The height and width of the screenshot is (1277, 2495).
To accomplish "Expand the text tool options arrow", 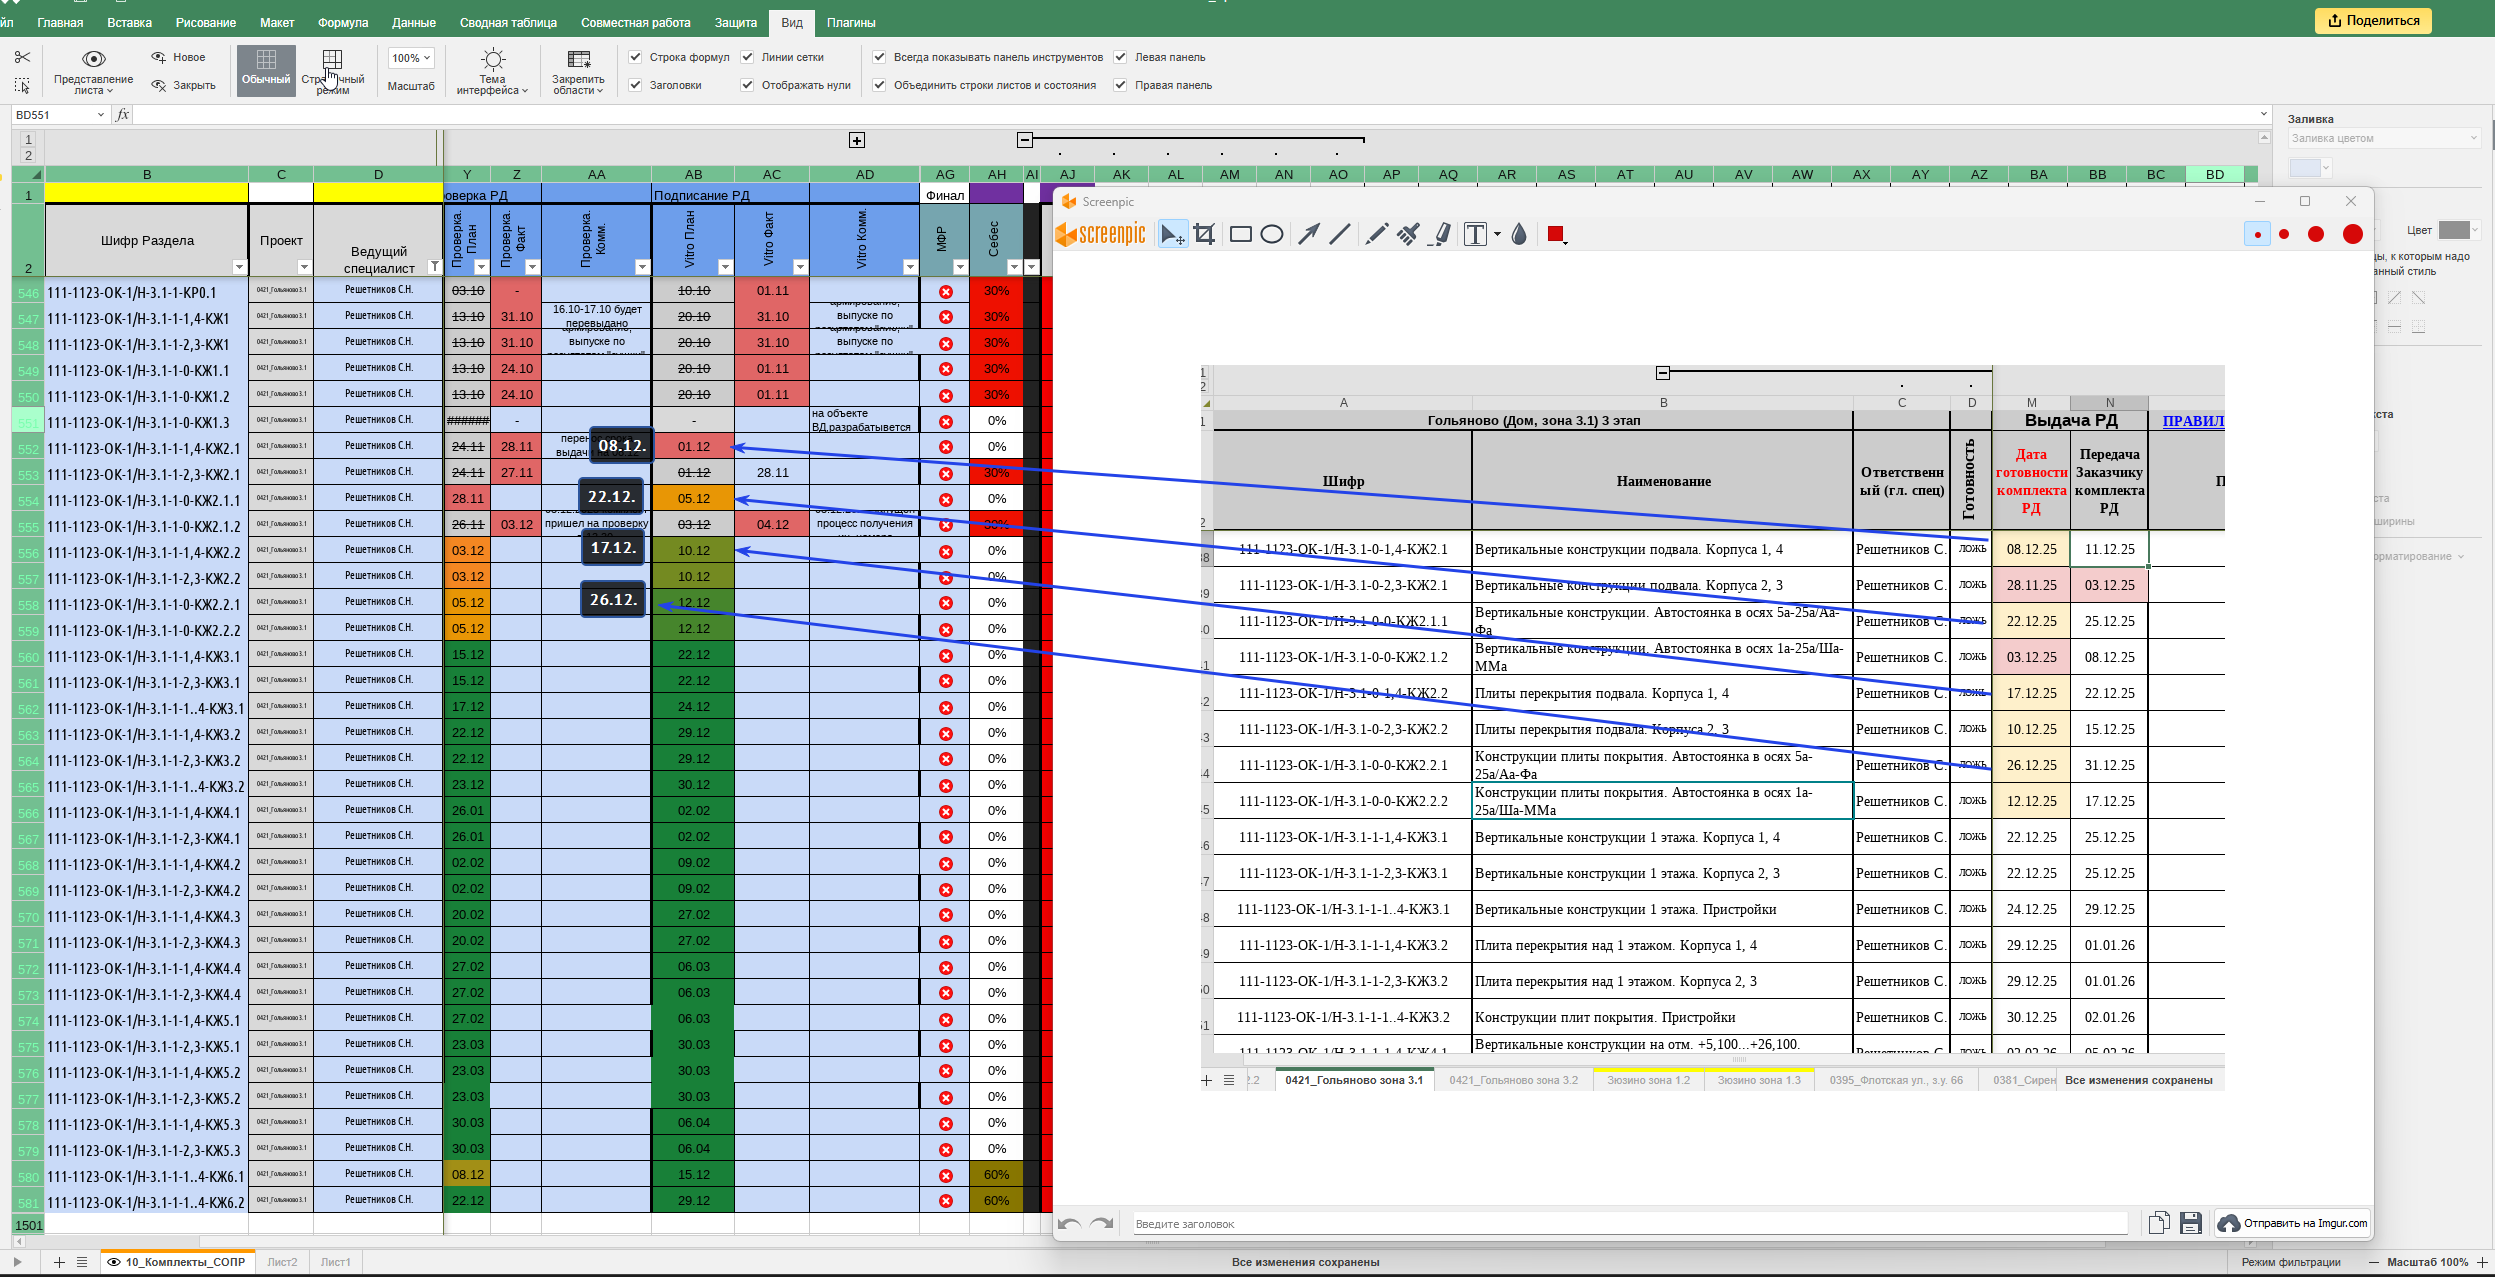I will [x=1497, y=234].
